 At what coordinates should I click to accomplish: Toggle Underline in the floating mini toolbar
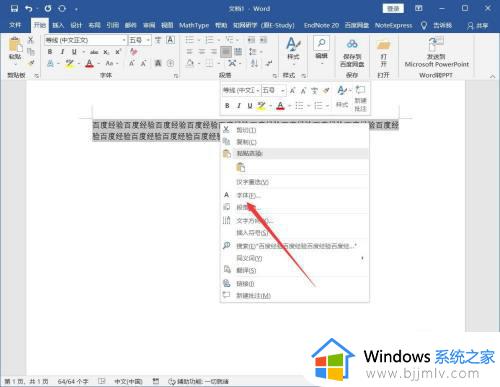pos(250,106)
